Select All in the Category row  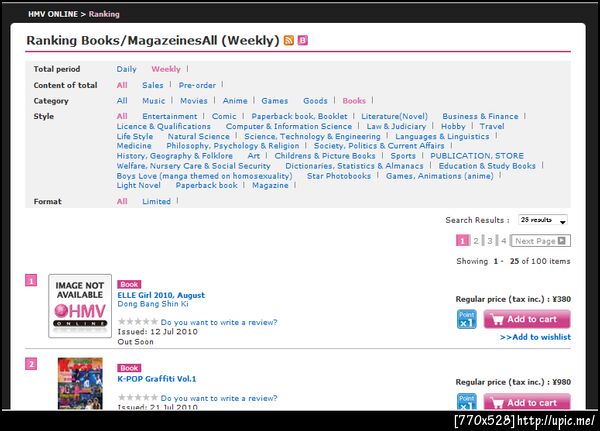[122, 101]
